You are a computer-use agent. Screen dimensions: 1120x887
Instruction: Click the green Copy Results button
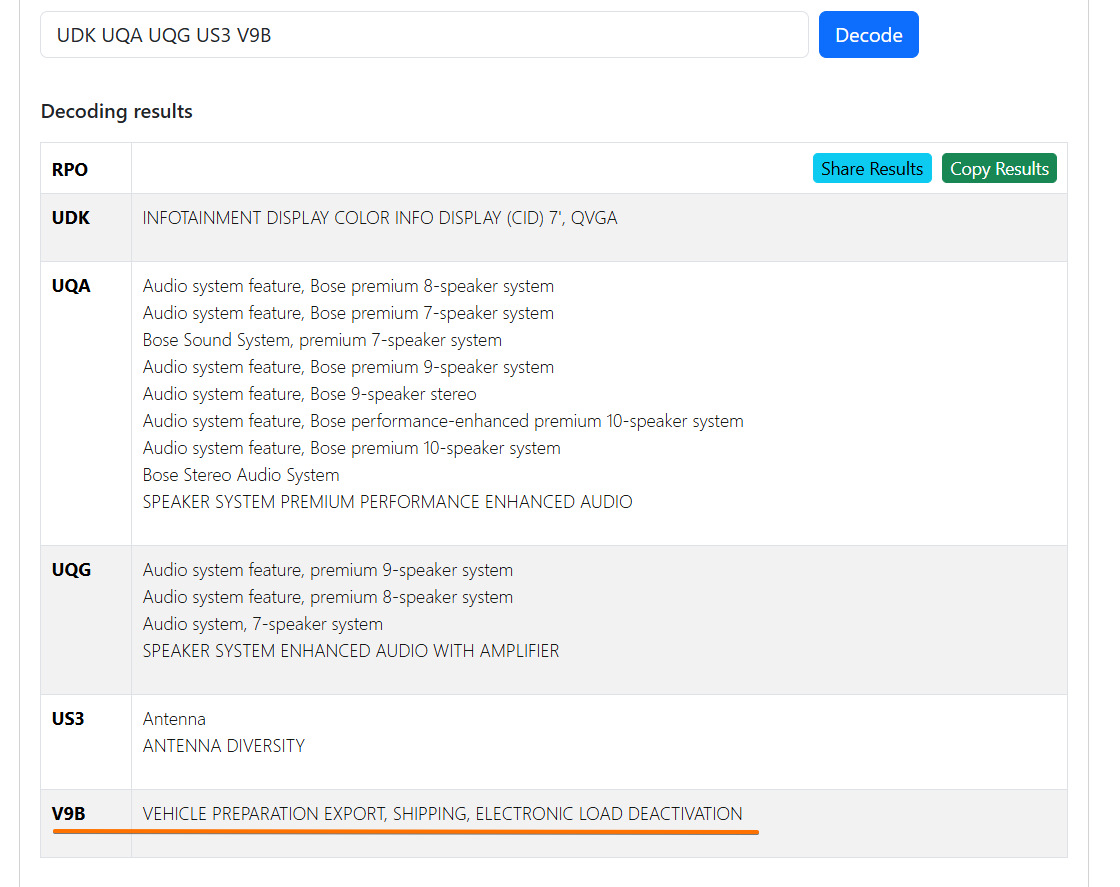tap(999, 169)
